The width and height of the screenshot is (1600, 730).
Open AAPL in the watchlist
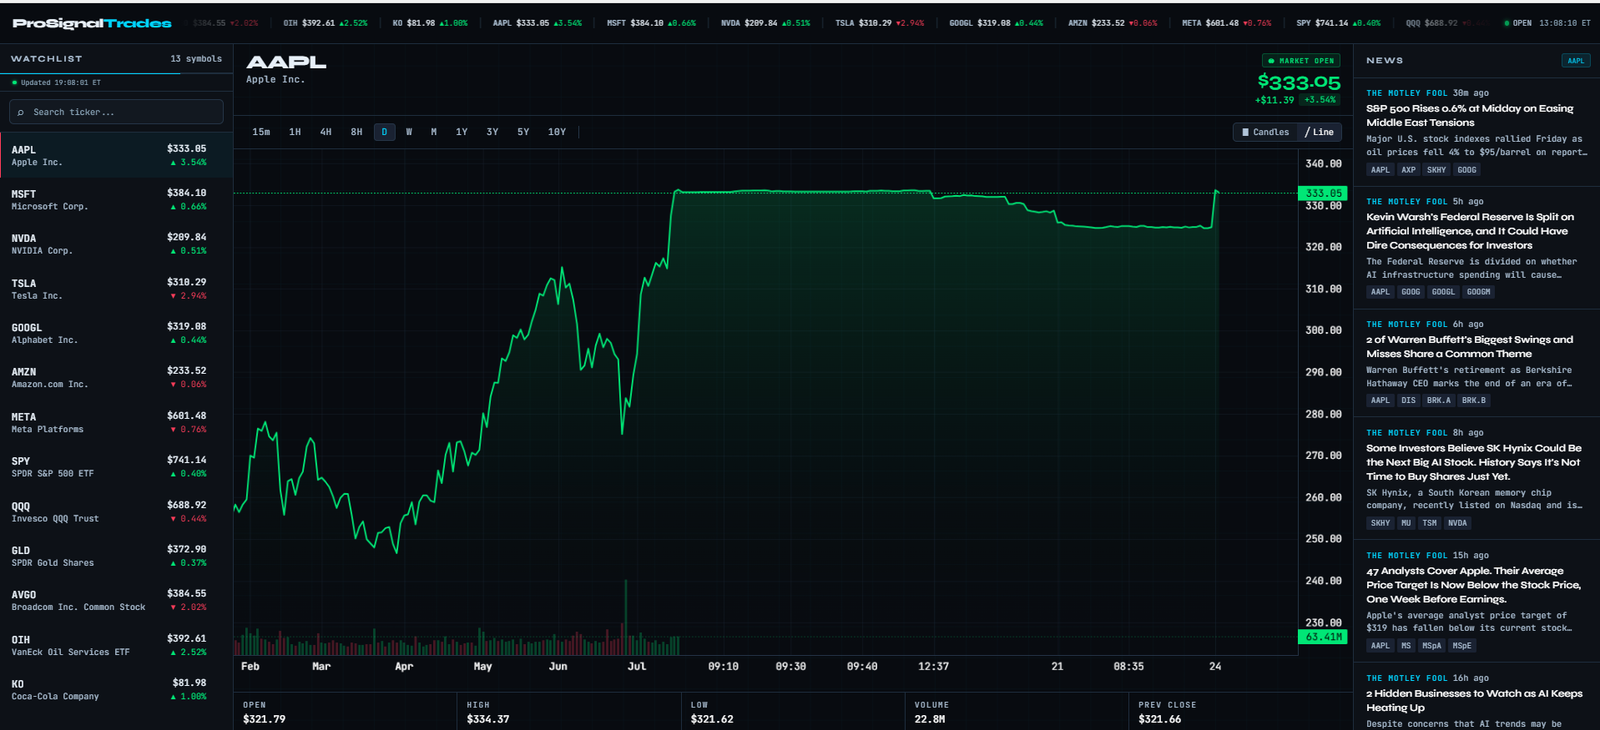click(x=116, y=155)
